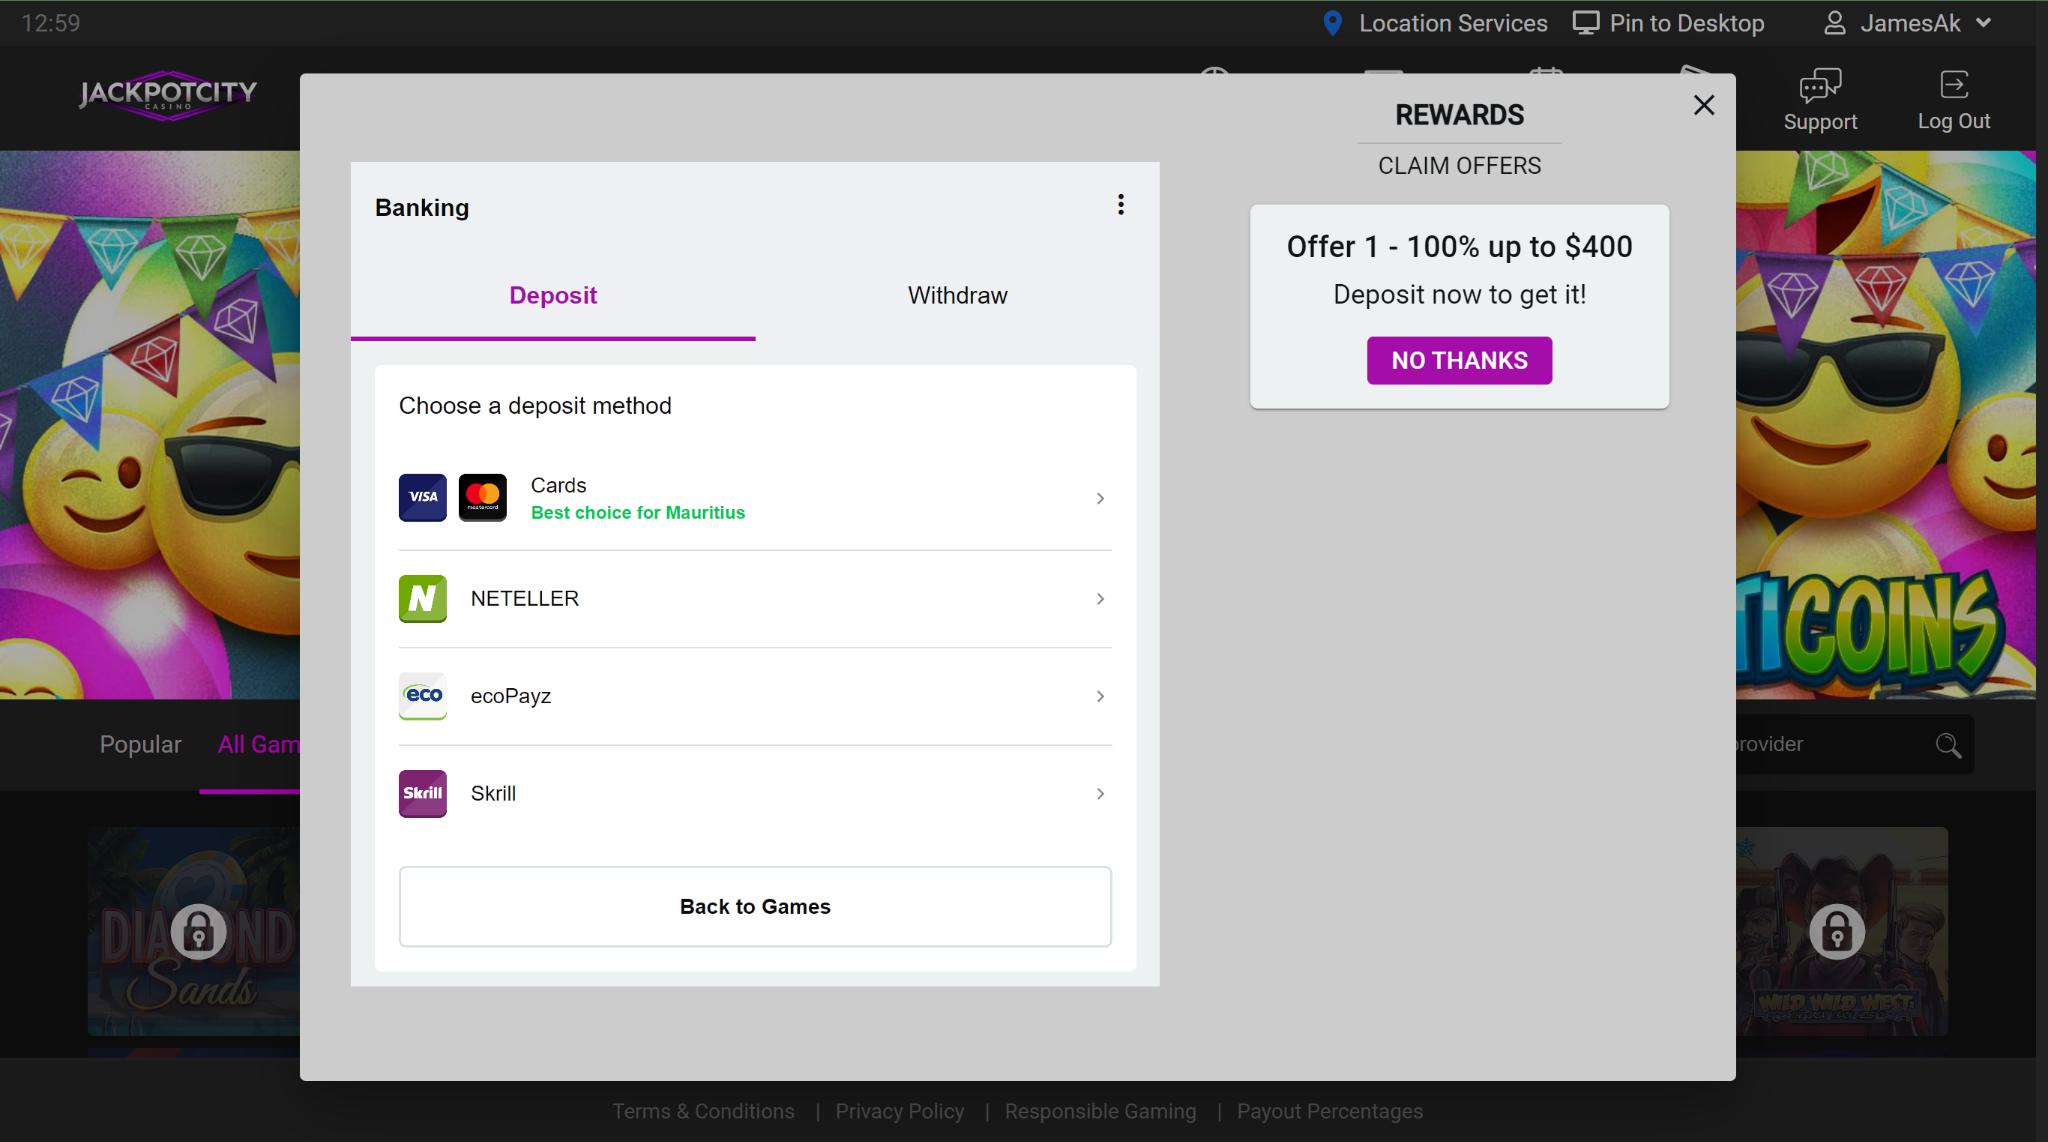2048x1142 pixels.
Task: Click the lock icon on Wild Wild West
Action: point(1837,932)
